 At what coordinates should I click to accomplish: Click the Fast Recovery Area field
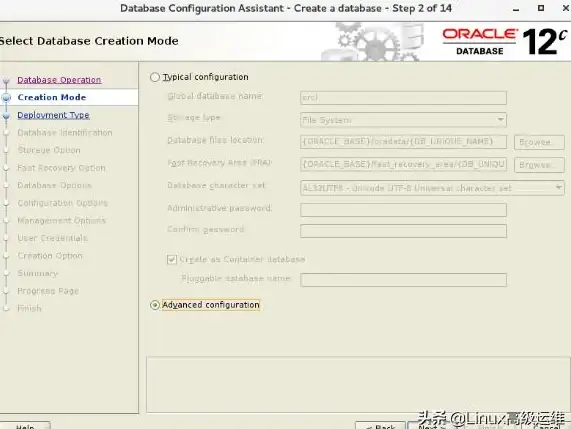403,164
